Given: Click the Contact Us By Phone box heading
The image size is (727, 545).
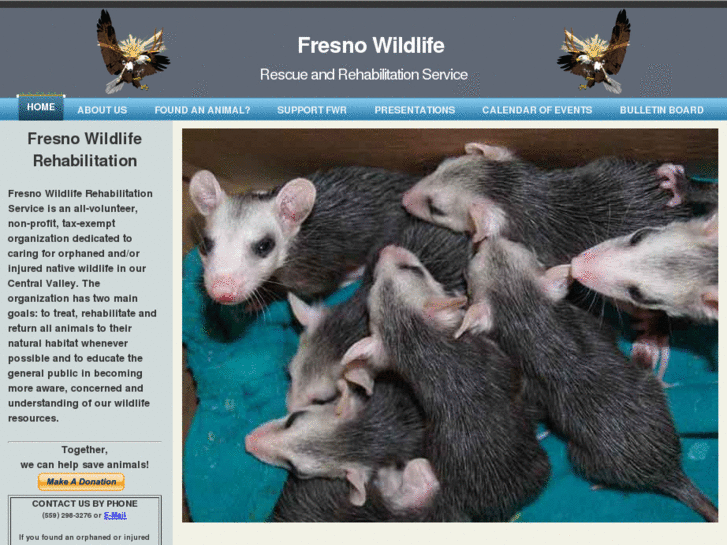Looking at the screenshot, I should tap(85, 503).
